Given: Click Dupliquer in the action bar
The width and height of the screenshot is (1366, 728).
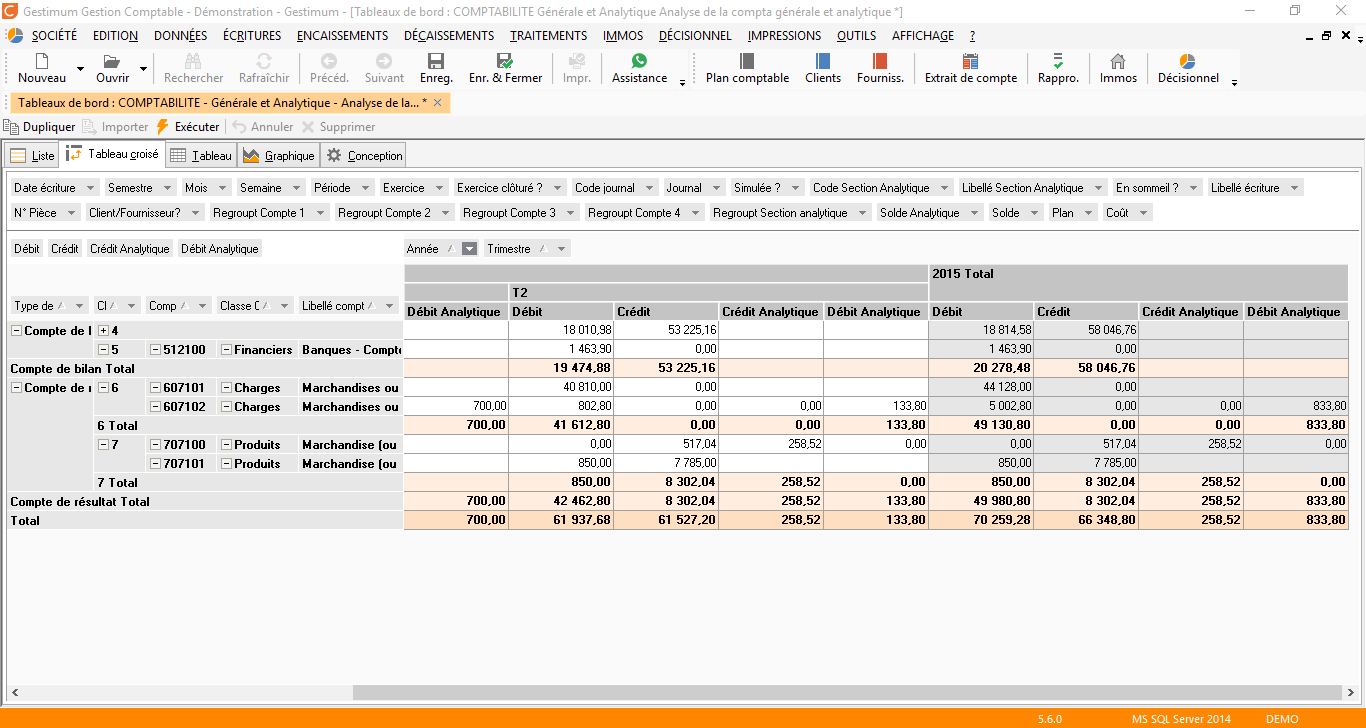Looking at the screenshot, I should click(x=39, y=127).
